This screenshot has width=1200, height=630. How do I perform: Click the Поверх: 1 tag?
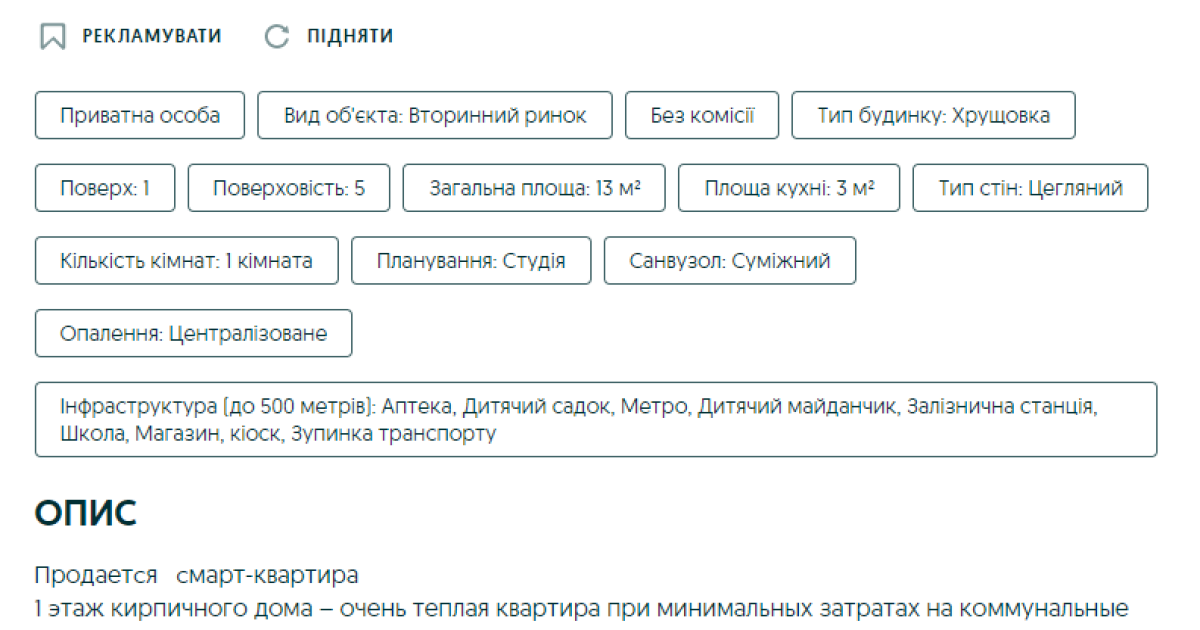pos(105,188)
